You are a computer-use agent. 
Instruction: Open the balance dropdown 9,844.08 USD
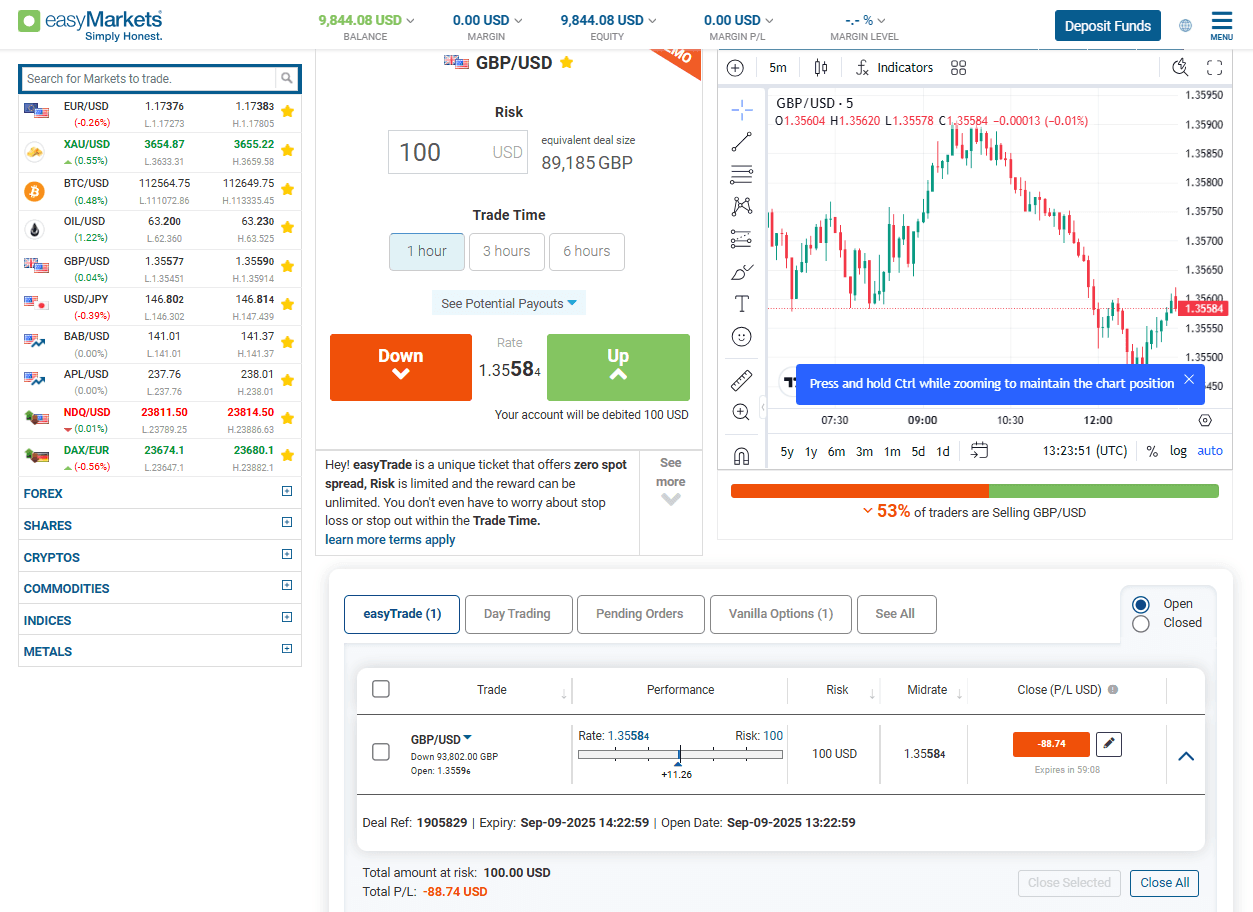366,20
